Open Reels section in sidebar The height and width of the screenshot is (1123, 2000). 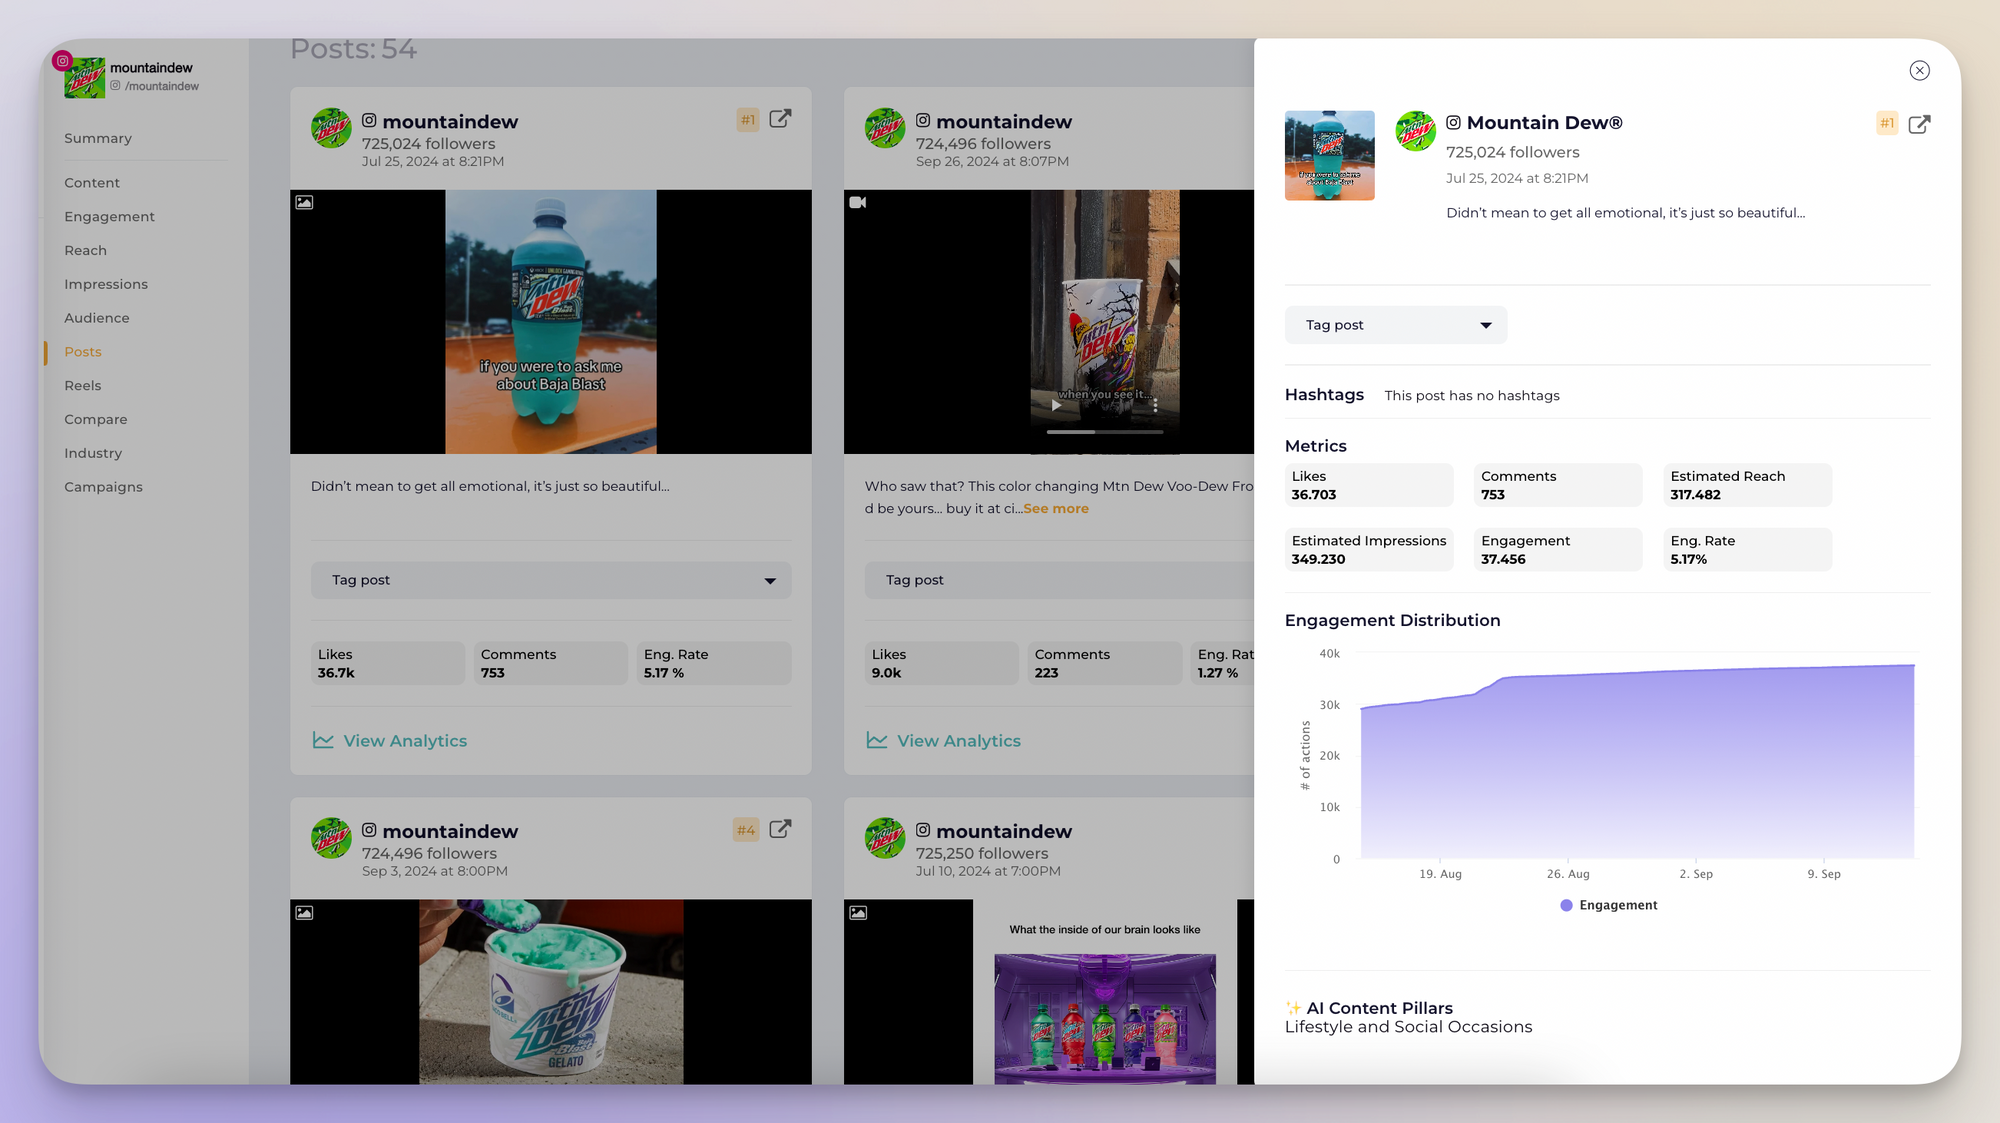(x=83, y=386)
